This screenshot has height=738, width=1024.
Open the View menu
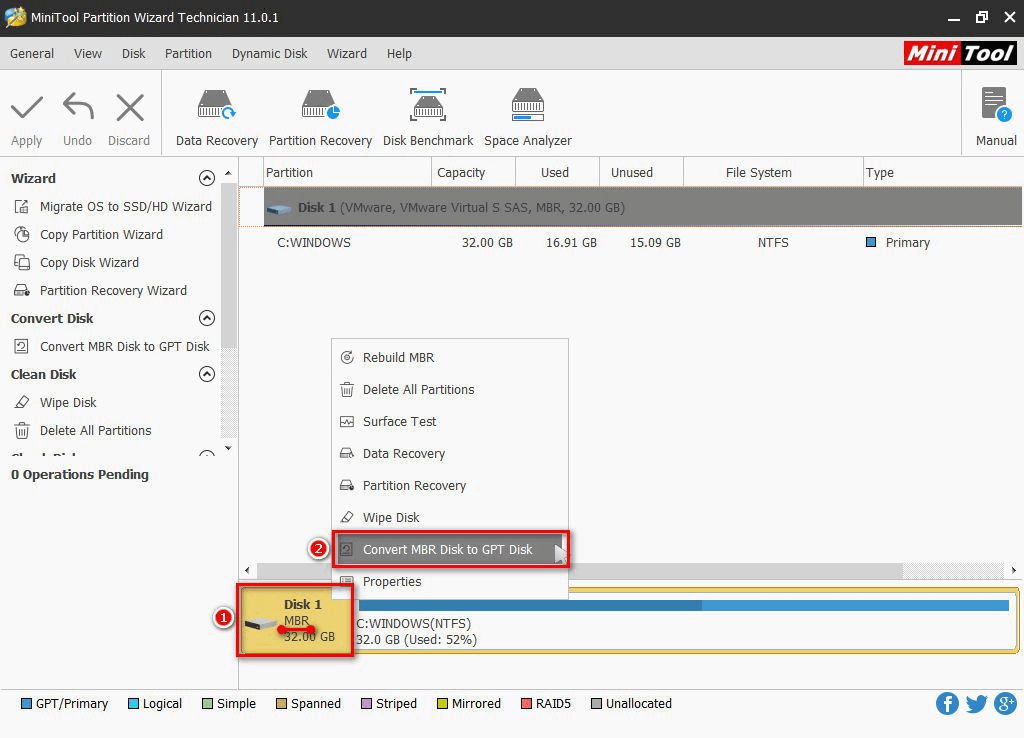click(88, 54)
